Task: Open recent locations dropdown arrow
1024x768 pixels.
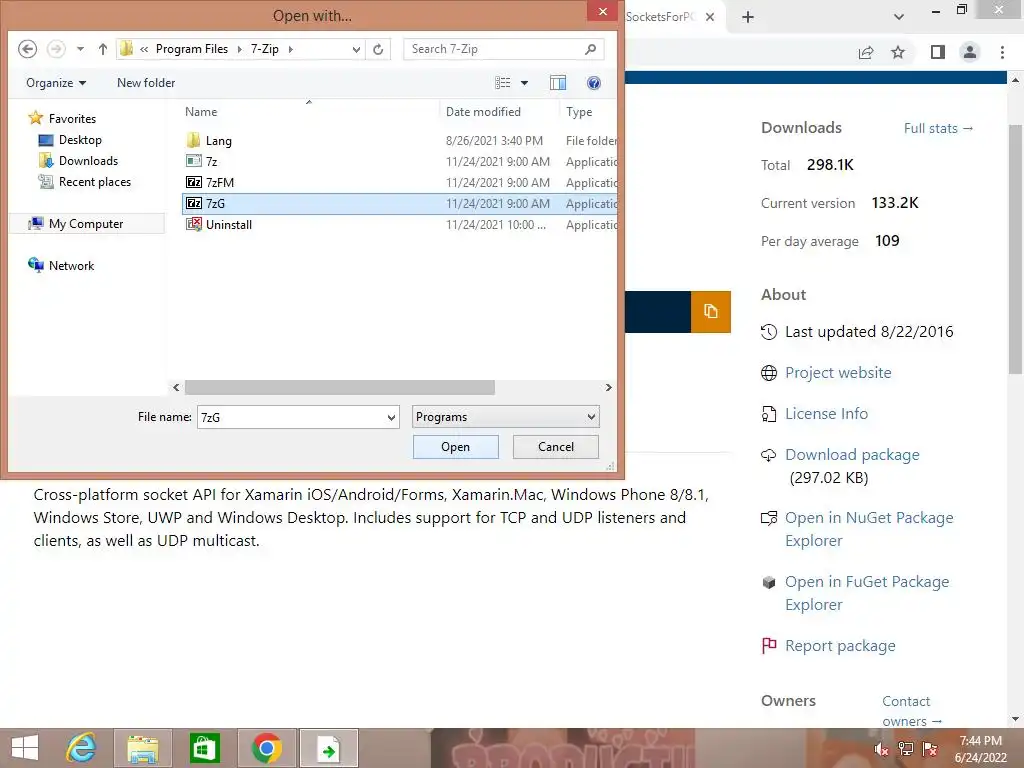Action: coord(80,49)
